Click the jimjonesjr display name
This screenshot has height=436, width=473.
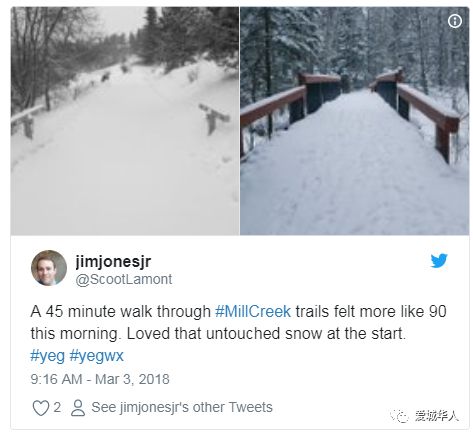[x=113, y=261]
